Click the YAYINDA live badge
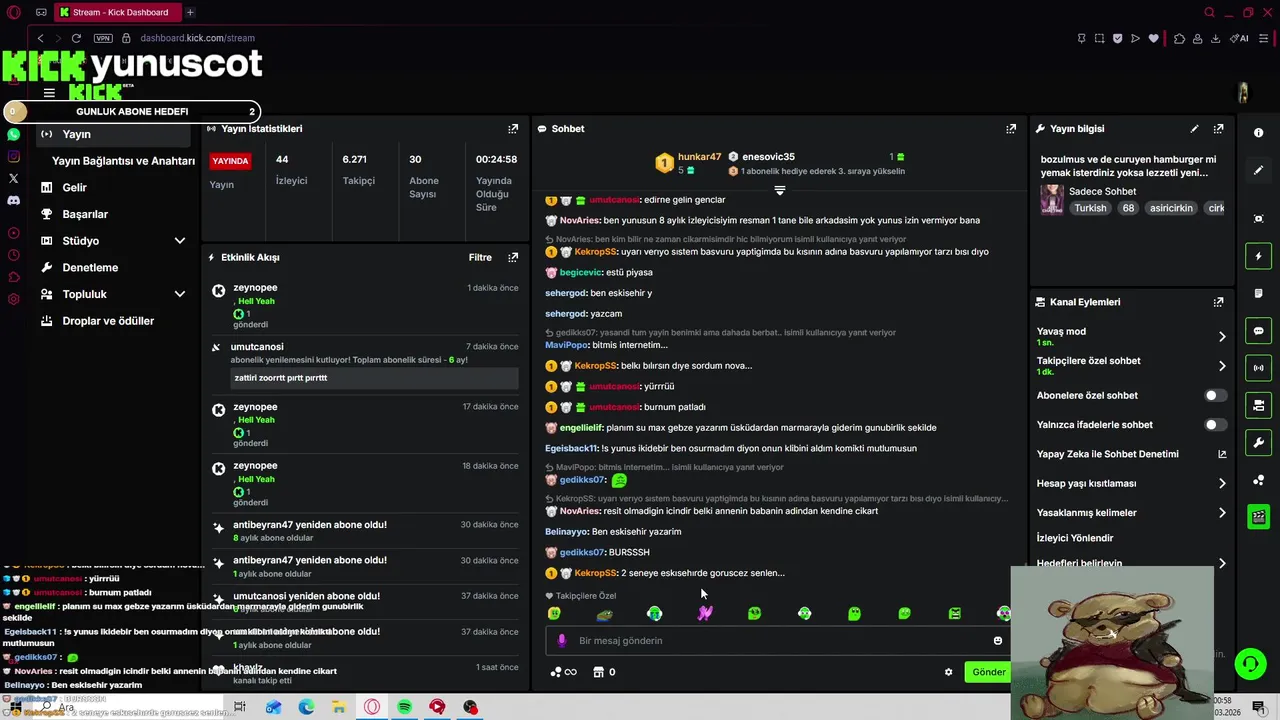 click(x=230, y=161)
